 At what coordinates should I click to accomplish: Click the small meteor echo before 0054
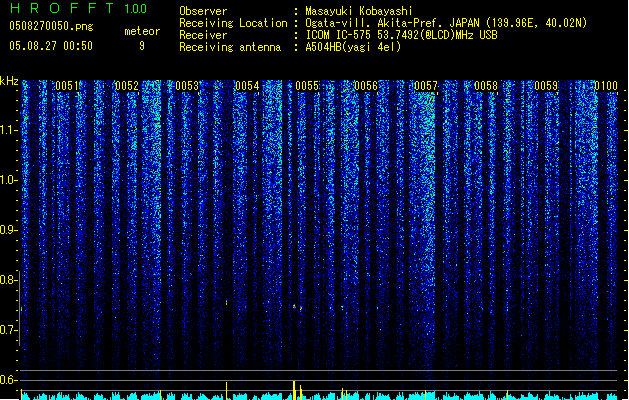[227, 302]
